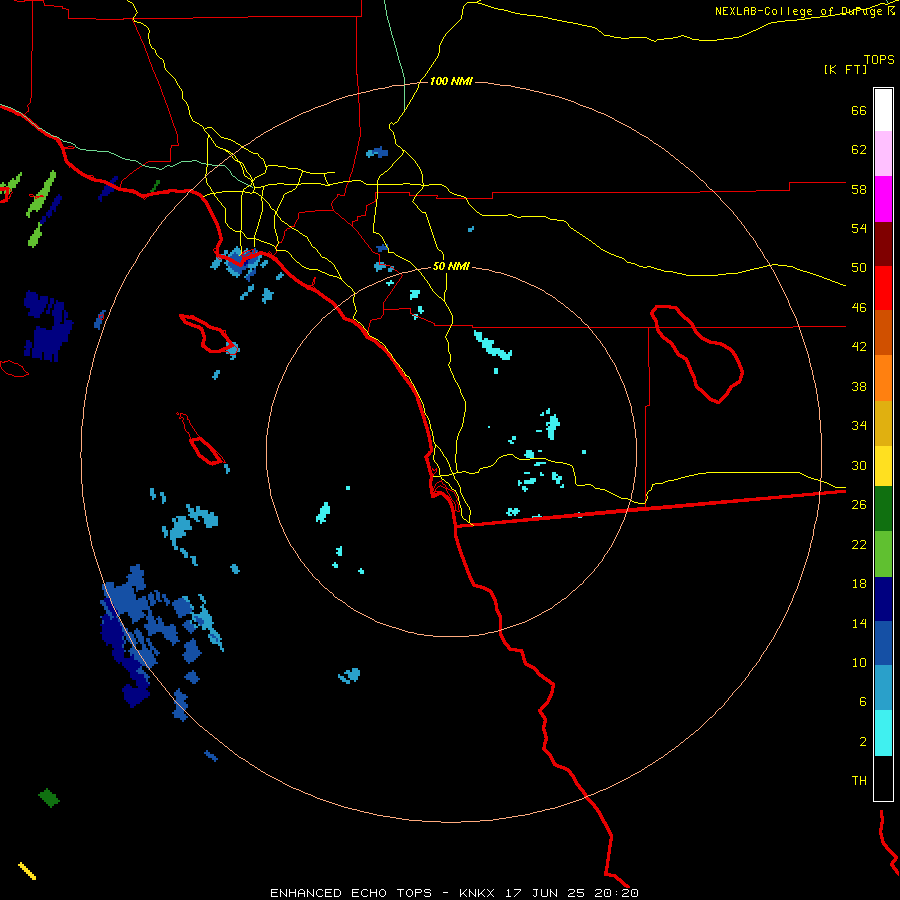
Task: Click the '54' legend value
Action: tap(859, 228)
